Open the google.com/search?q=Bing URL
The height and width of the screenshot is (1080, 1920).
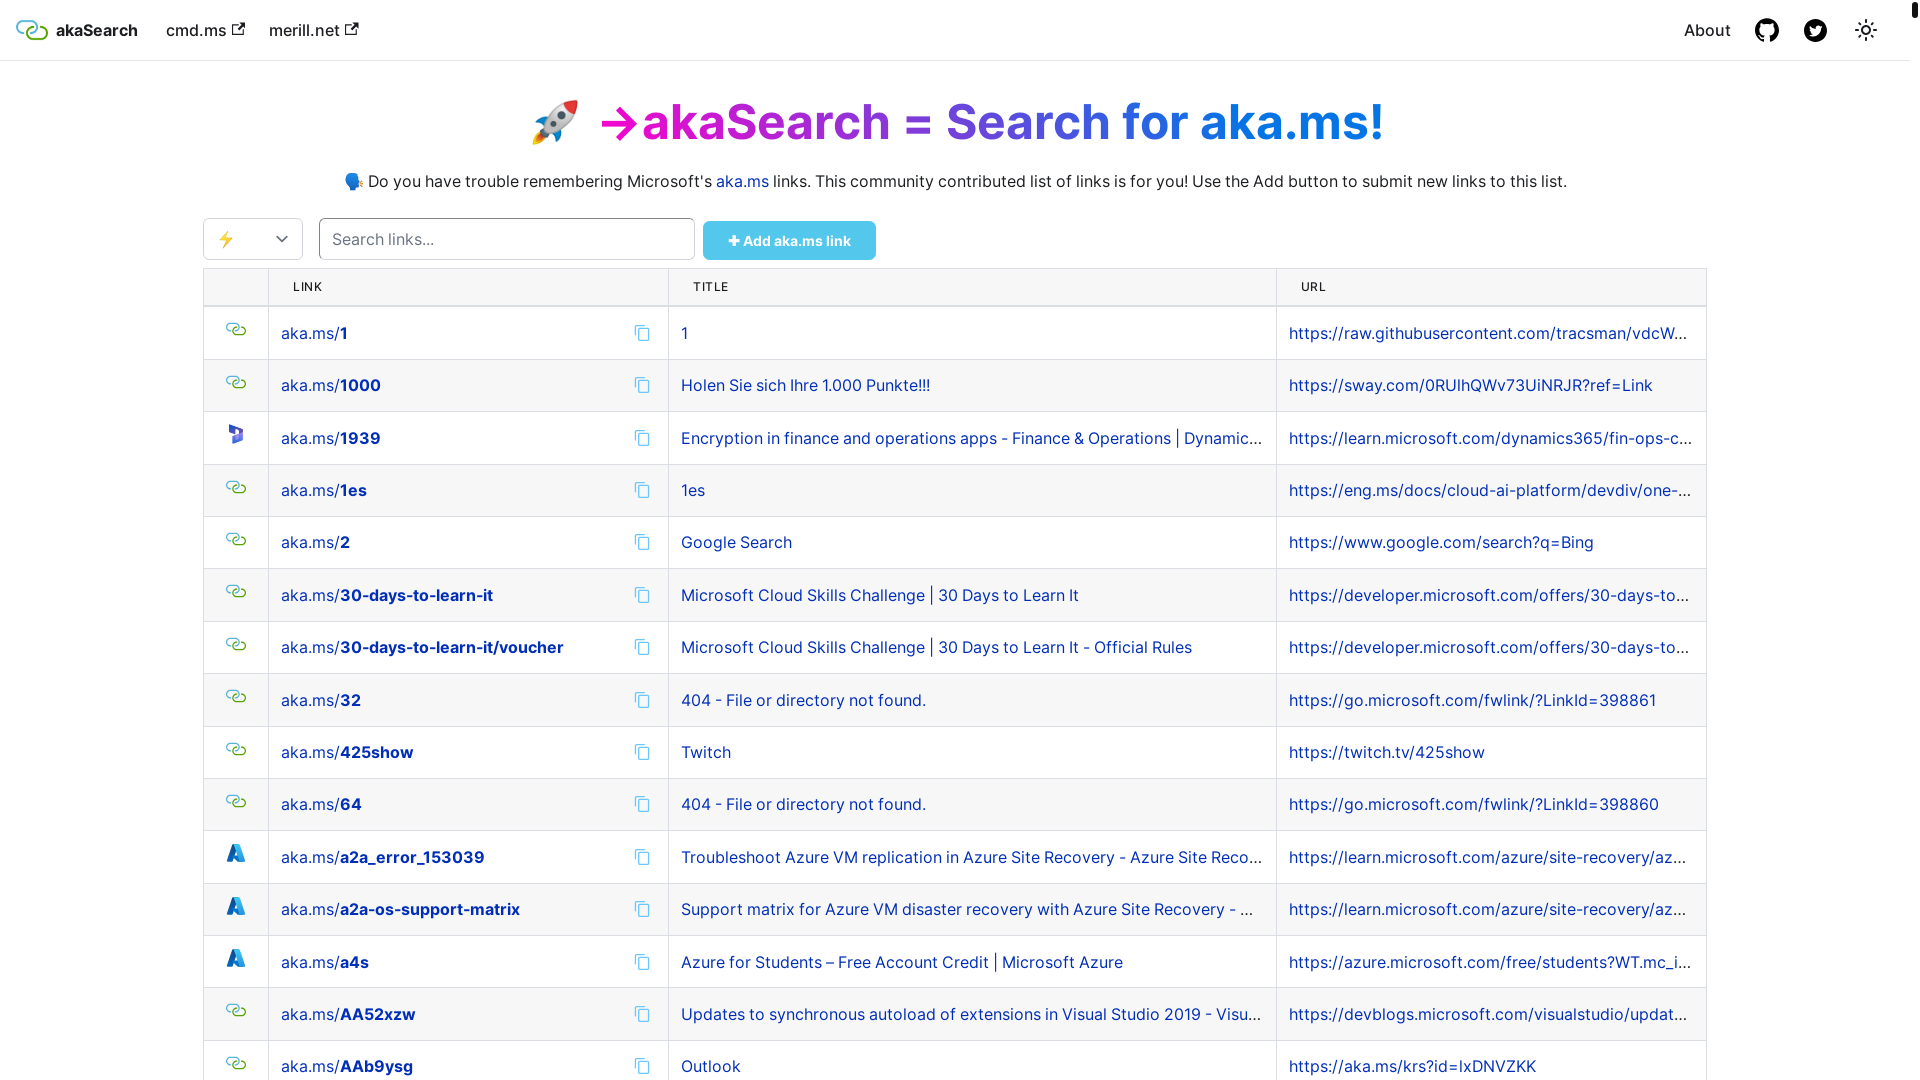(1441, 542)
